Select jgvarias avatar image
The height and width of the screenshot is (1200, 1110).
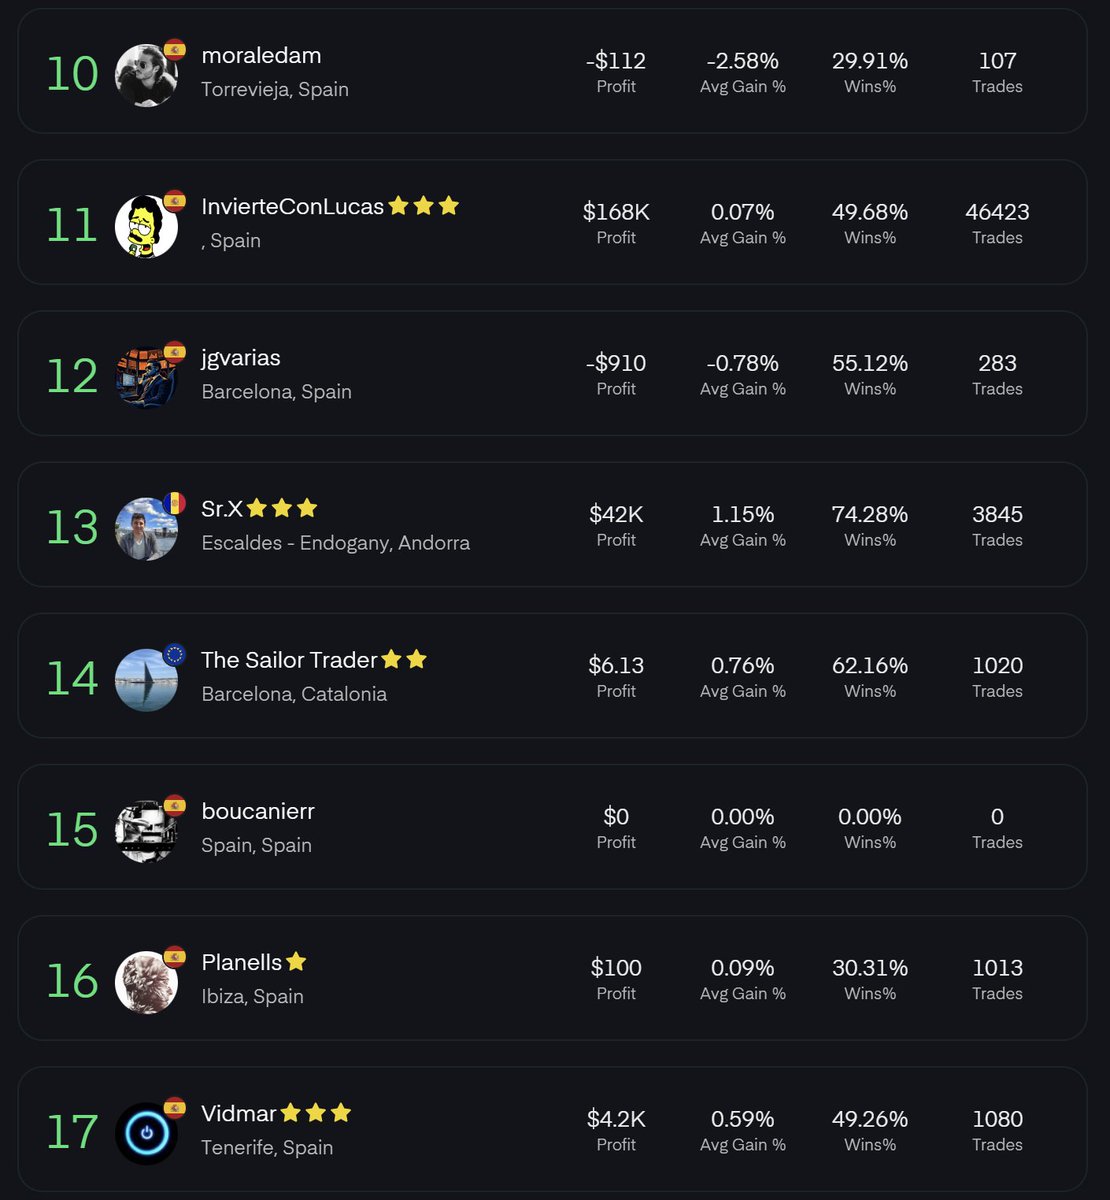[x=147, y=377]
